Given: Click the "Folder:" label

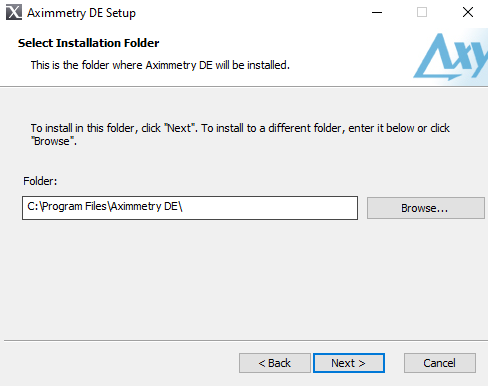Looking at the screenshot, I should [40, 181].
